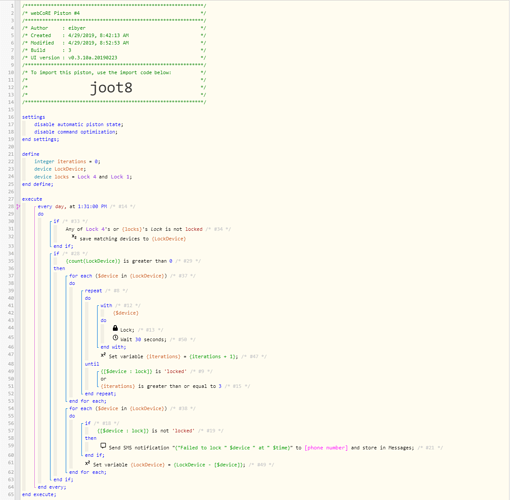
Task: Click the repeat loop statement header
Action: tap(93, 291)
